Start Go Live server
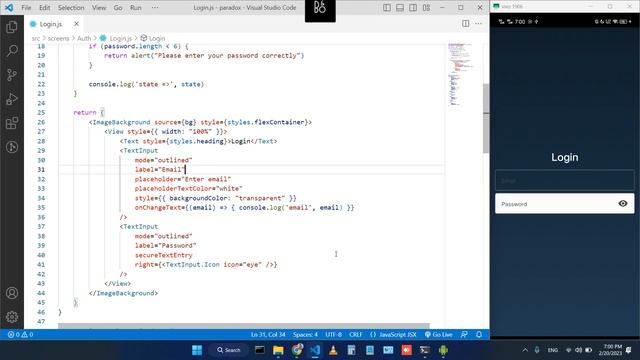This screenshot has width=640, height=360. pos(438,334)
